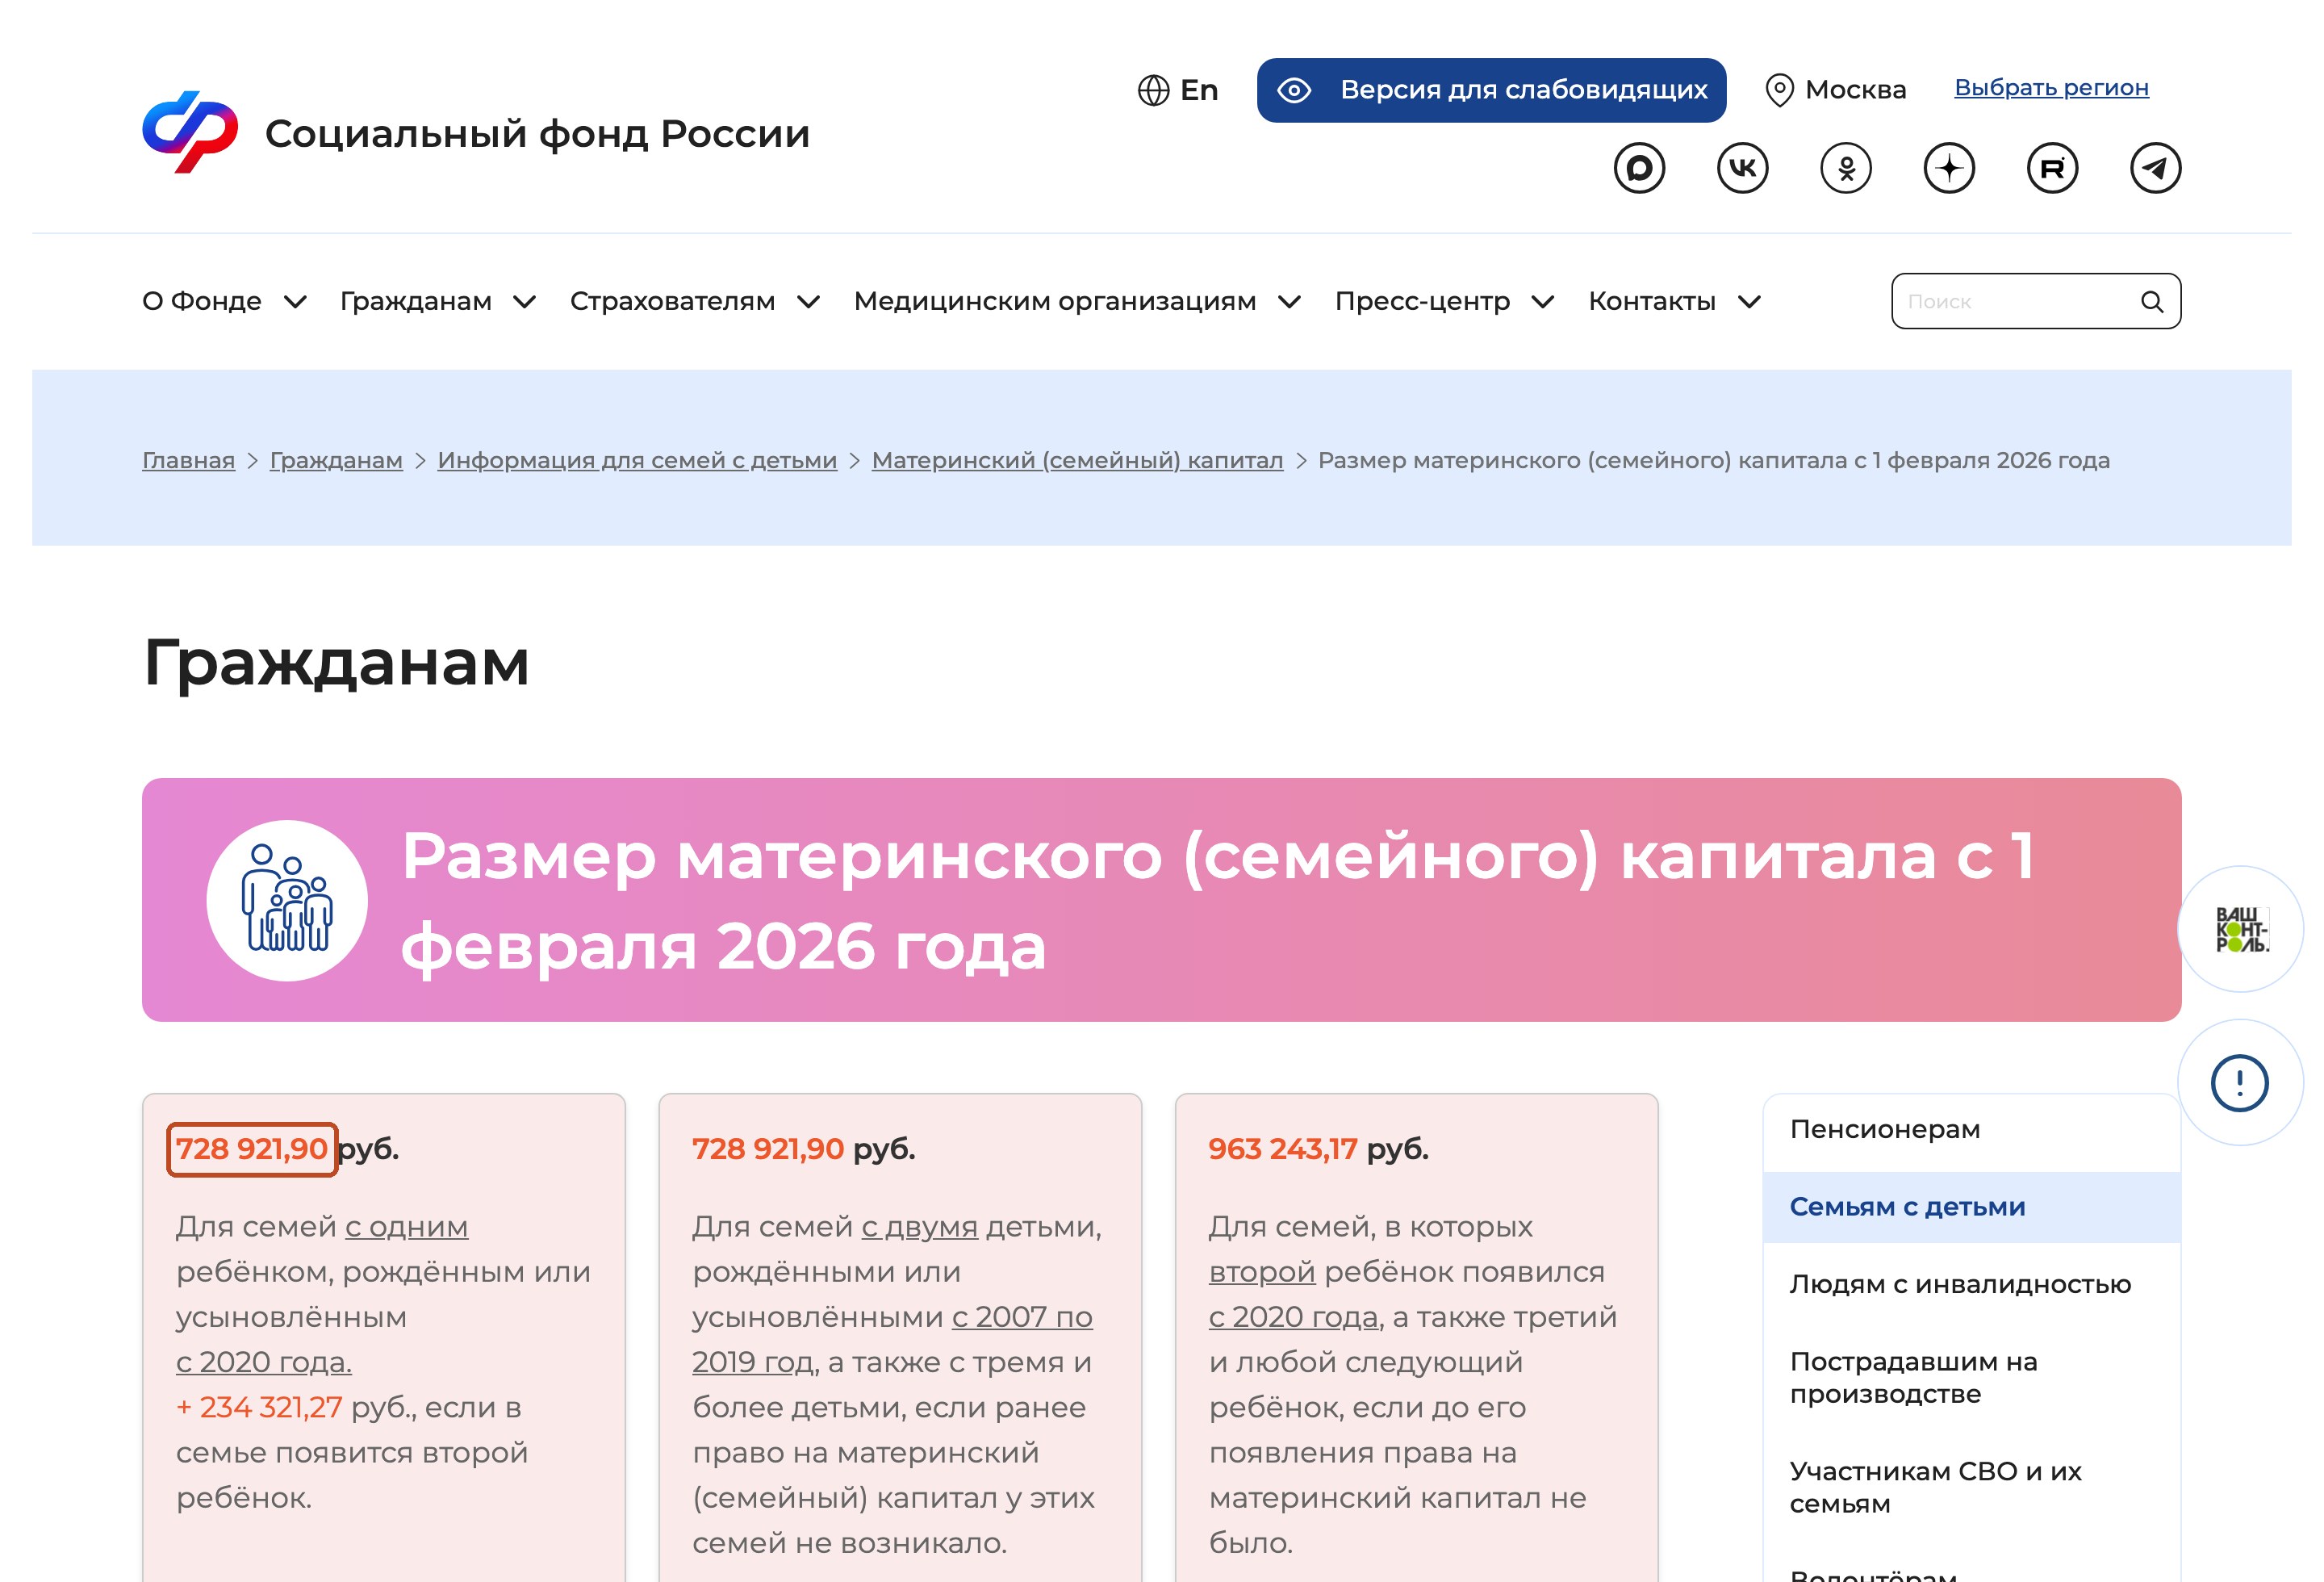Open the Telegram paper-plane icon
The width and height of the screenshot is (2324, 1582).
[x=2155, y=168]
